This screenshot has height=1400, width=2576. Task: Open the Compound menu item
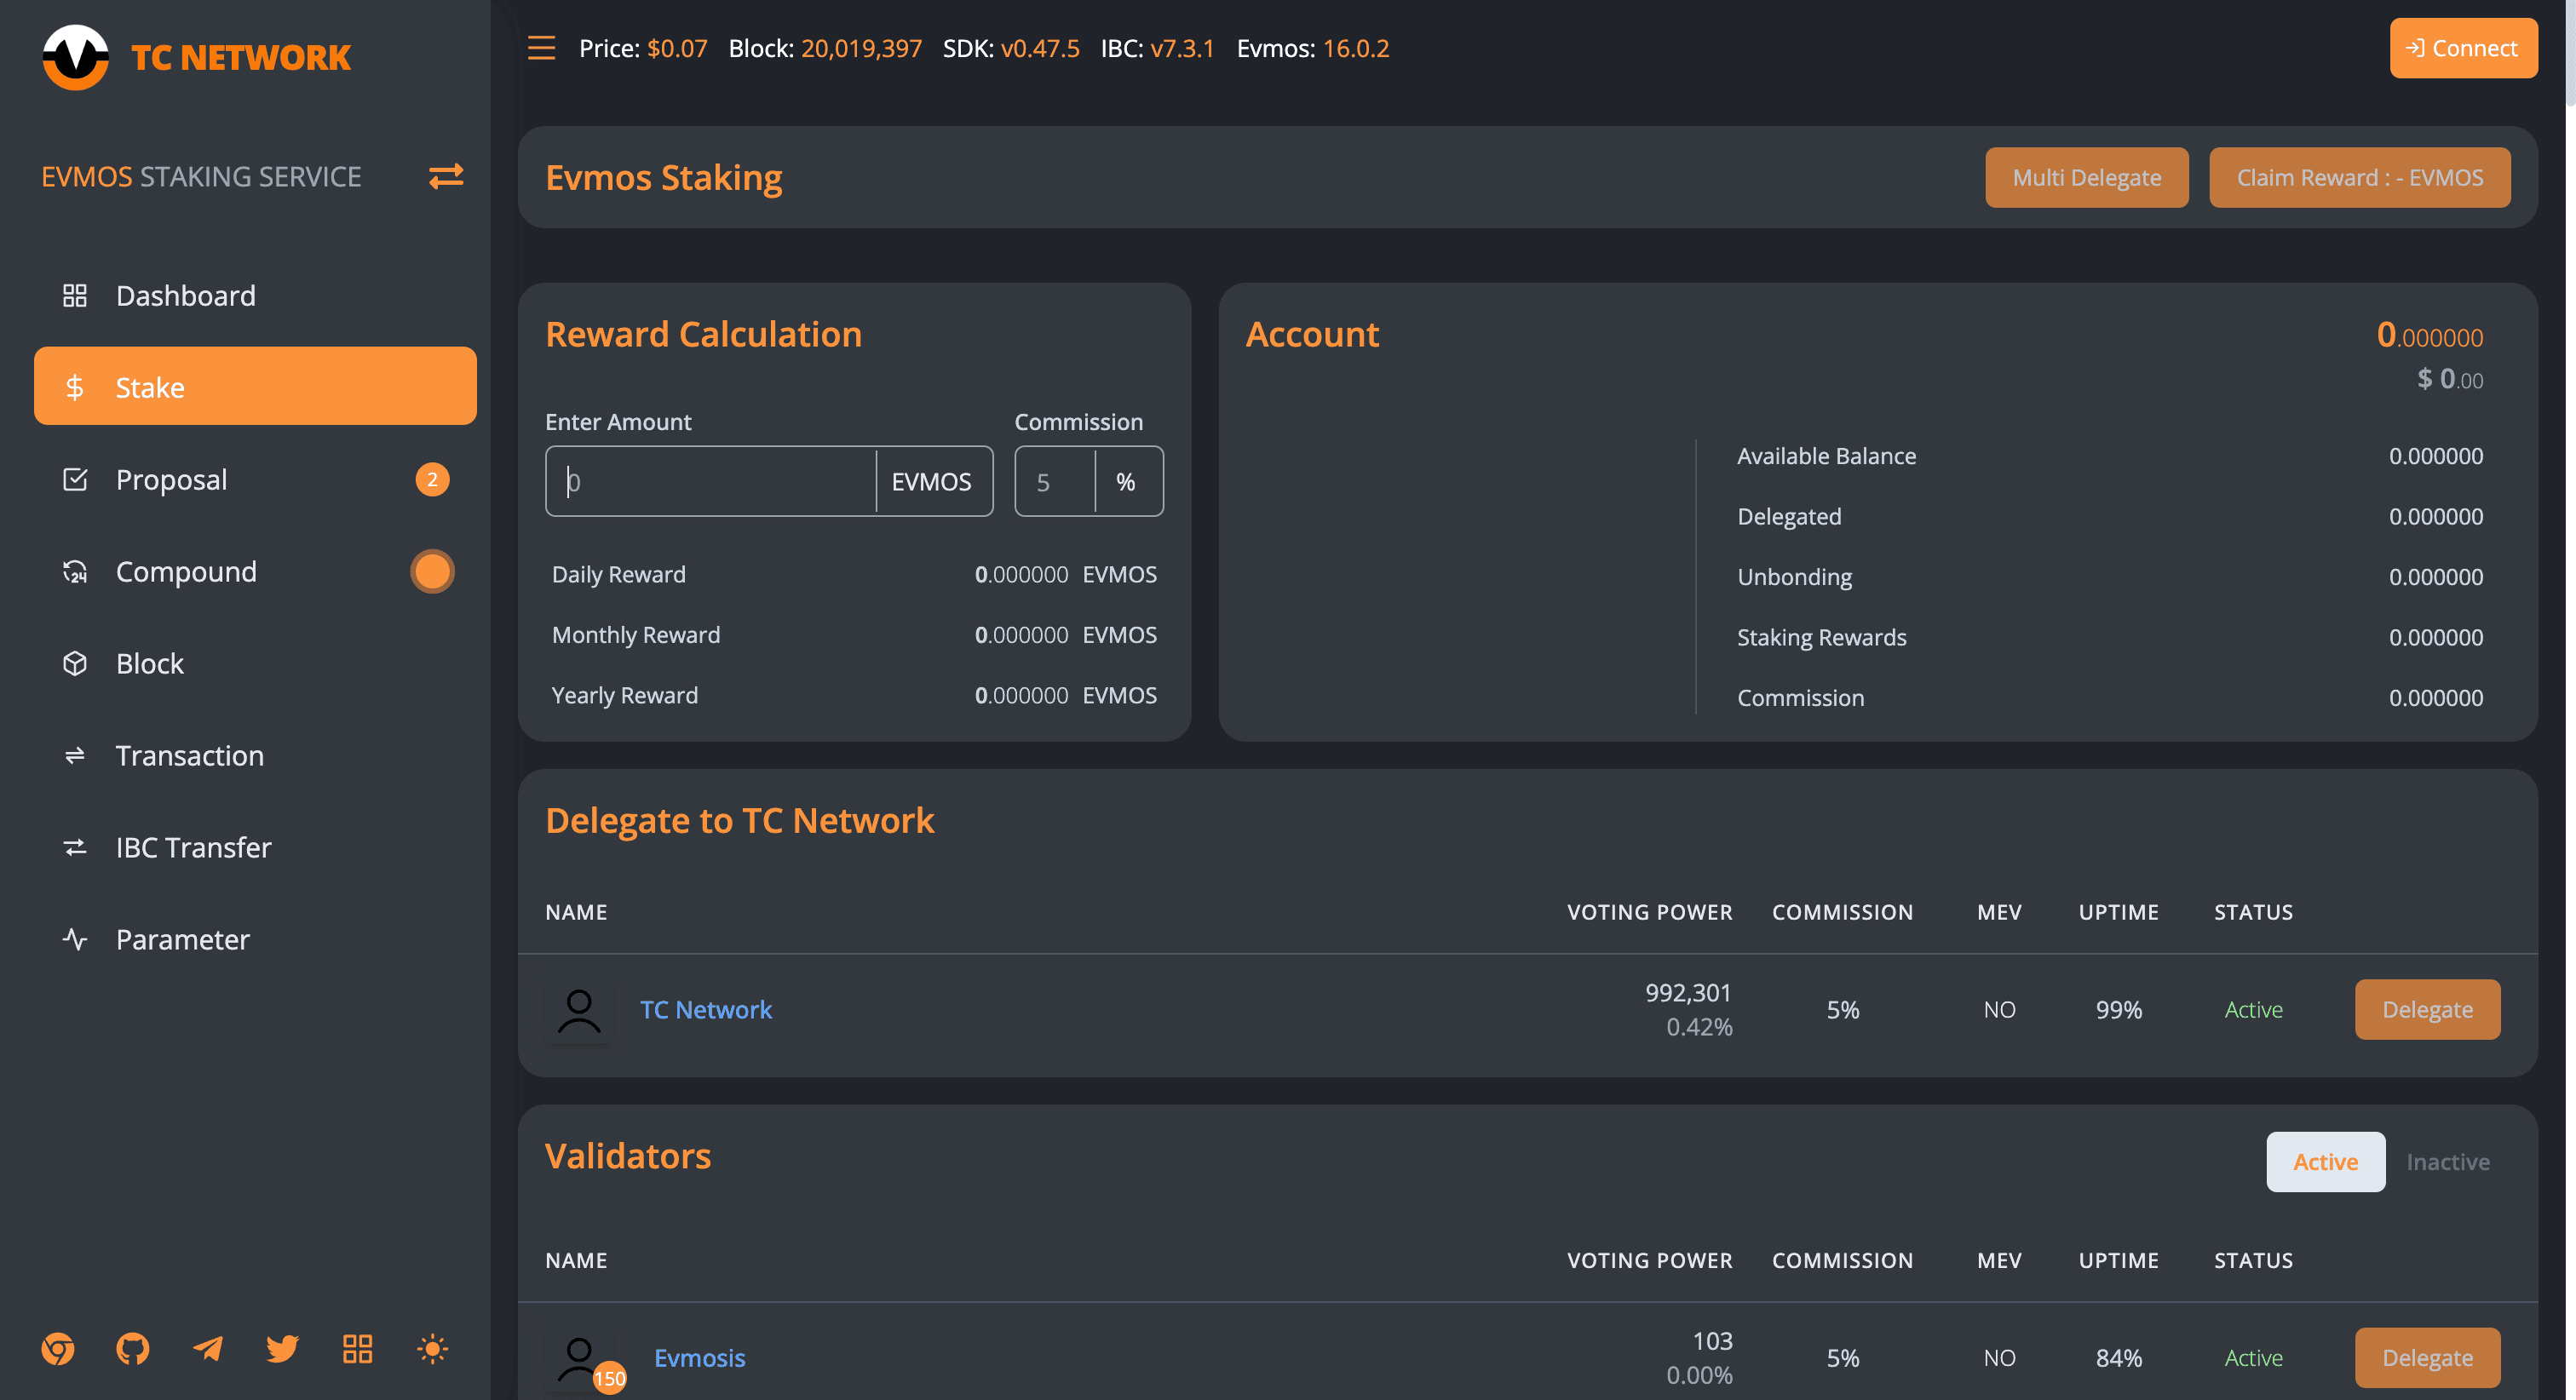click(255, 571)
